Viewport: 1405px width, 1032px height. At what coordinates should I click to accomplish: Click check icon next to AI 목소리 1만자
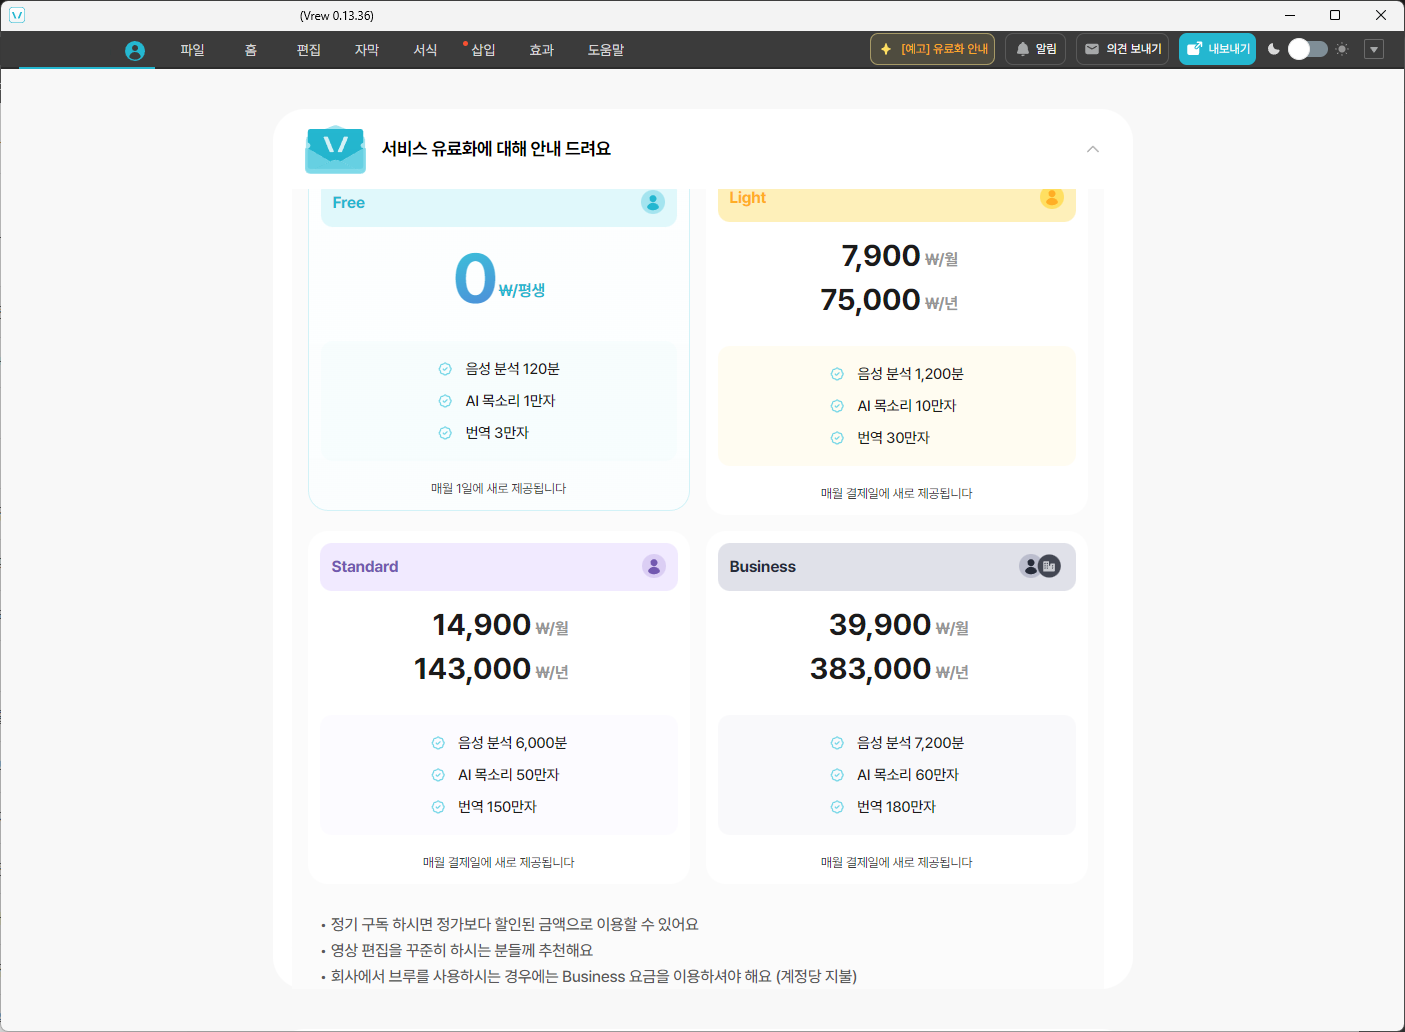pyautogui.click(x=445, y=401)
